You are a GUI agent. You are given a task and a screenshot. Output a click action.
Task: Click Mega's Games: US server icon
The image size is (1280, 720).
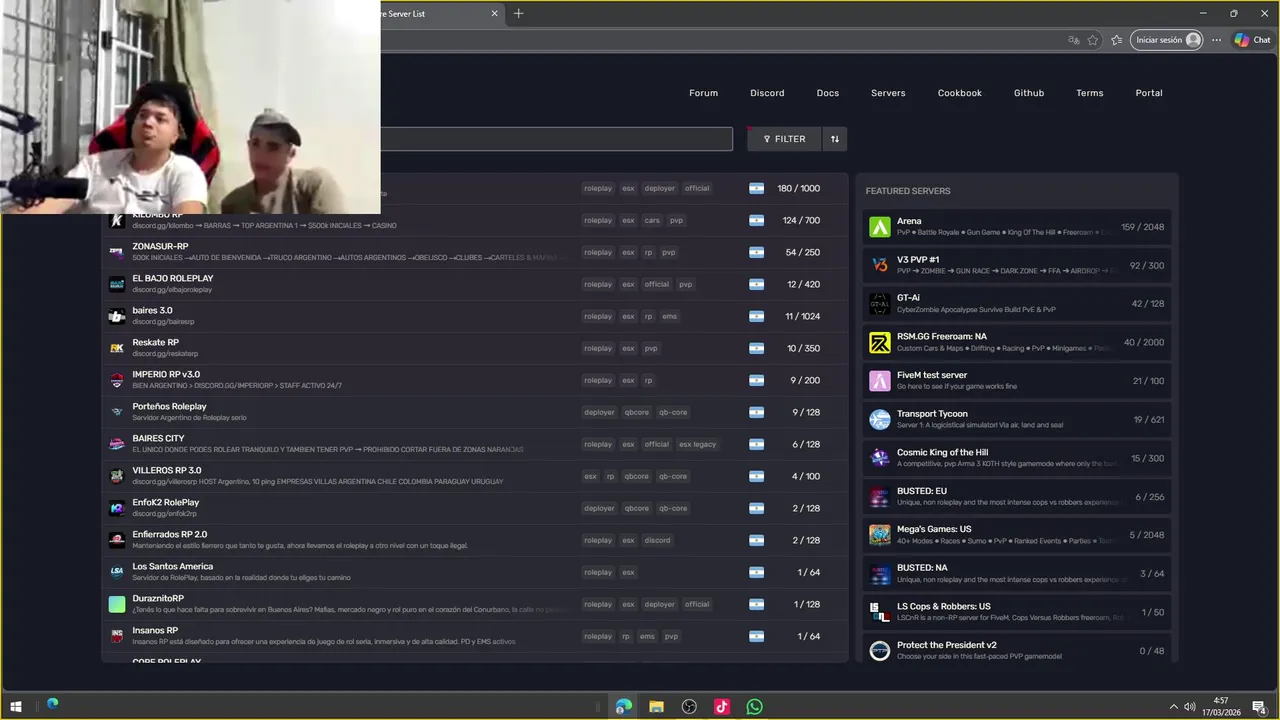click(880, 535)
